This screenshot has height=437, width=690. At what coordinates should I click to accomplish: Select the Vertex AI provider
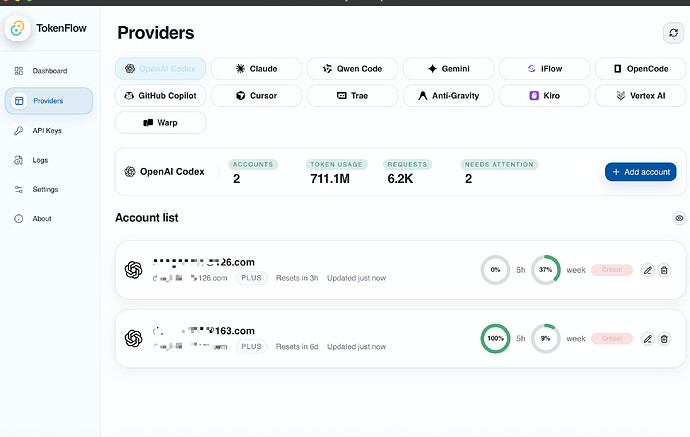(x=641, y=95)
